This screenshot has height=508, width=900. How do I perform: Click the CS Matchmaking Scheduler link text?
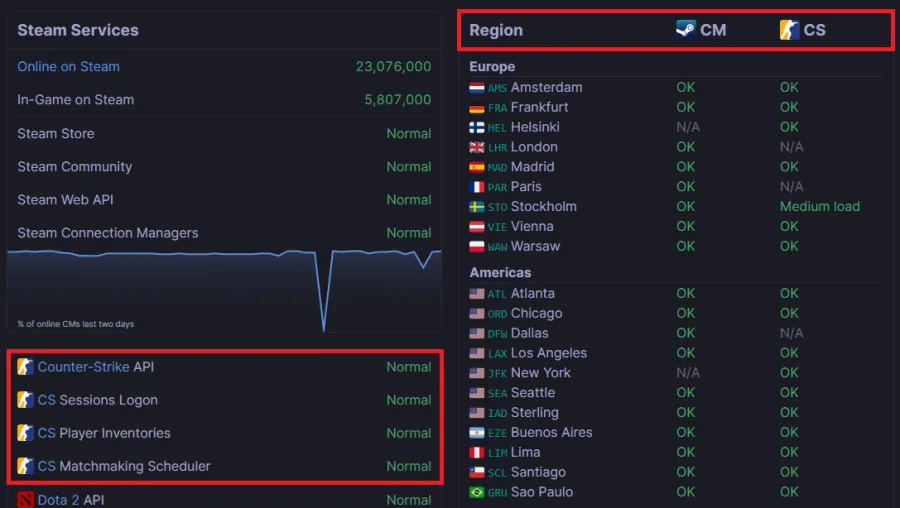(x=124, y=466)
